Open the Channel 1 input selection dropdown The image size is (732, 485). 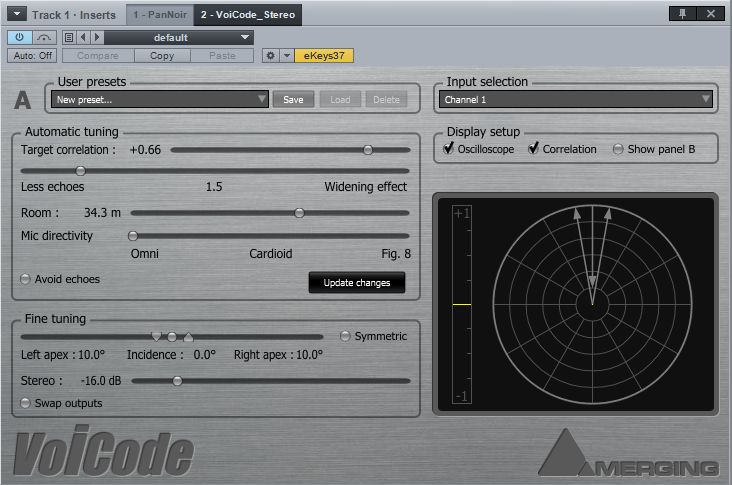tap(576, 99)
